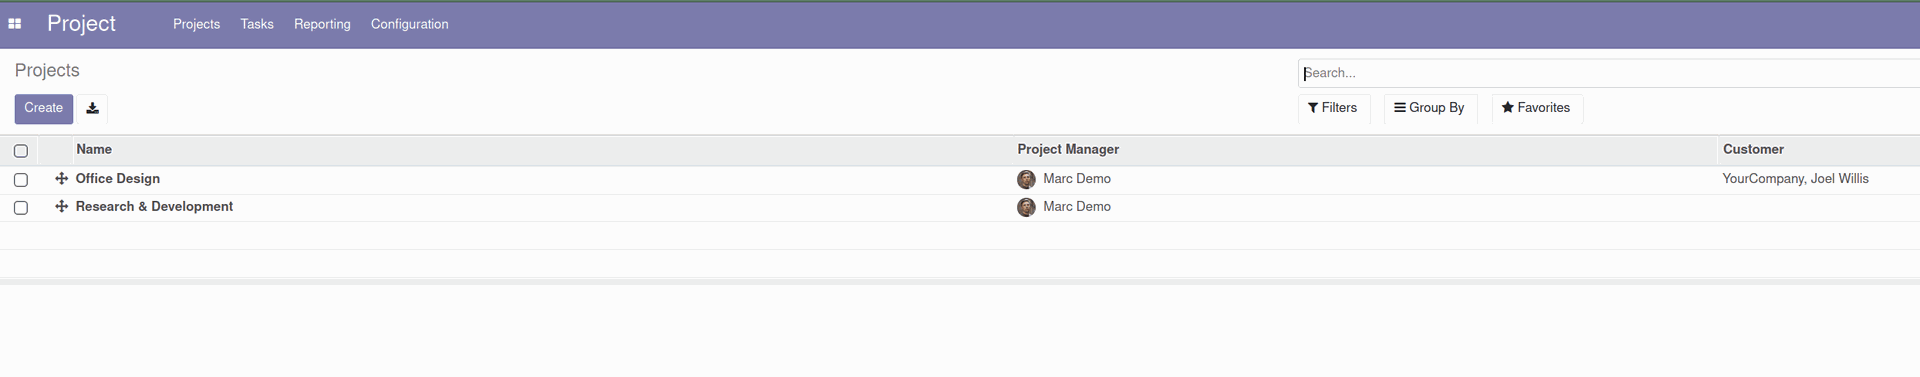Image resolution: width=1920 pixels, height=377 pixels.
Task: Open the Office Design project record
Action: (118, 179)
